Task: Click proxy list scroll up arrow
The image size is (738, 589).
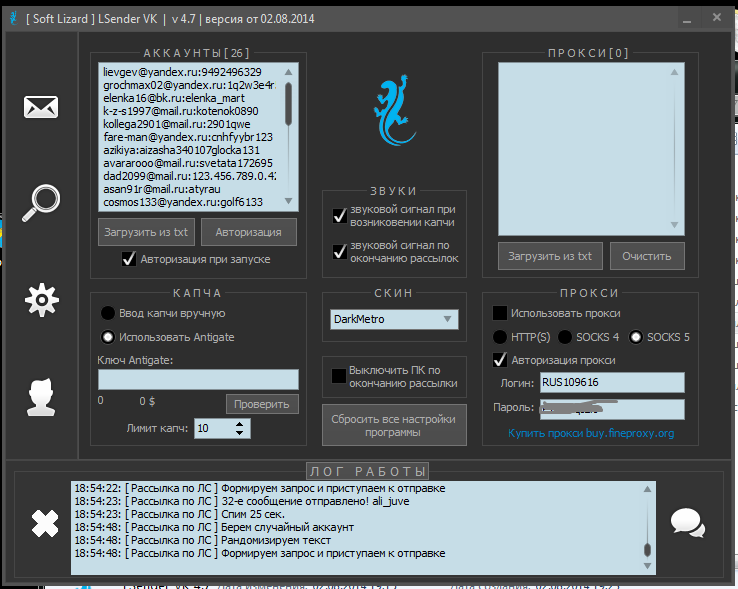Action: pyautogui.click(x=674, y=72)
